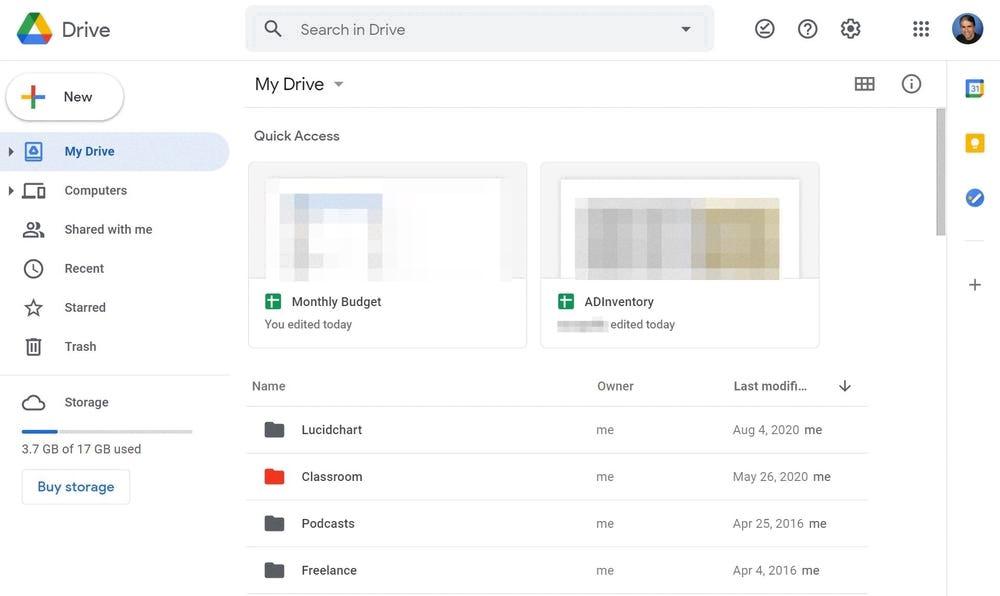1000x596 pixels.
Task: Click the May 26, 2020 date
Action: coord(770,477)
